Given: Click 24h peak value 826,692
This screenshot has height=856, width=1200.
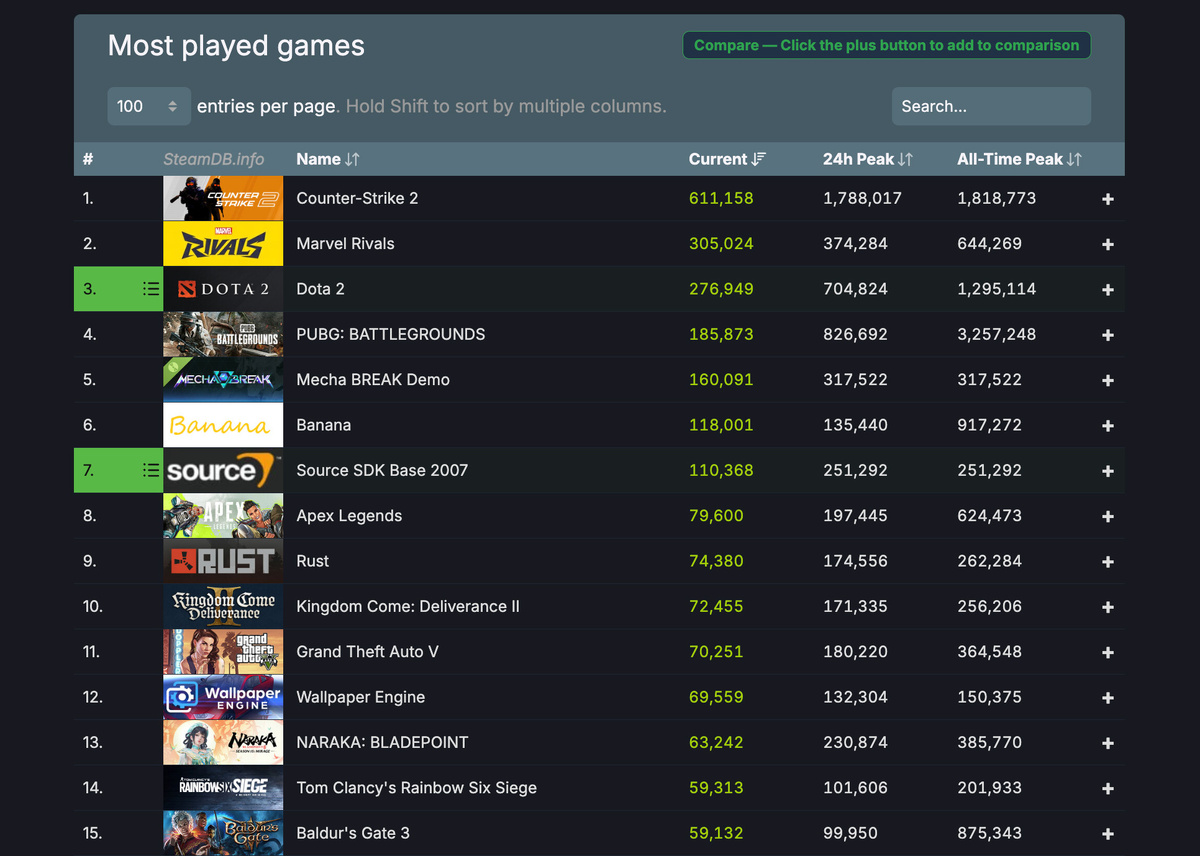Looking at the screenshot, I should [855, 334].
